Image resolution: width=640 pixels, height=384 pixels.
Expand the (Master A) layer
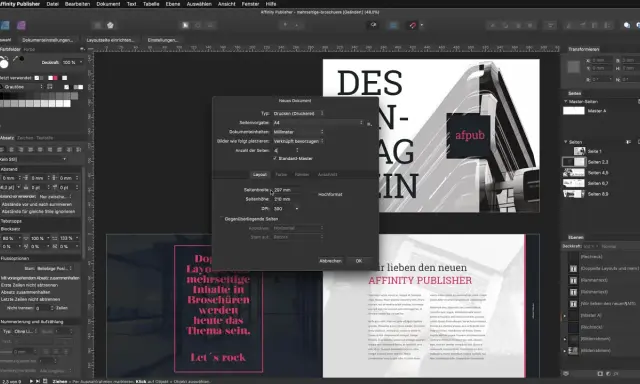565,315
